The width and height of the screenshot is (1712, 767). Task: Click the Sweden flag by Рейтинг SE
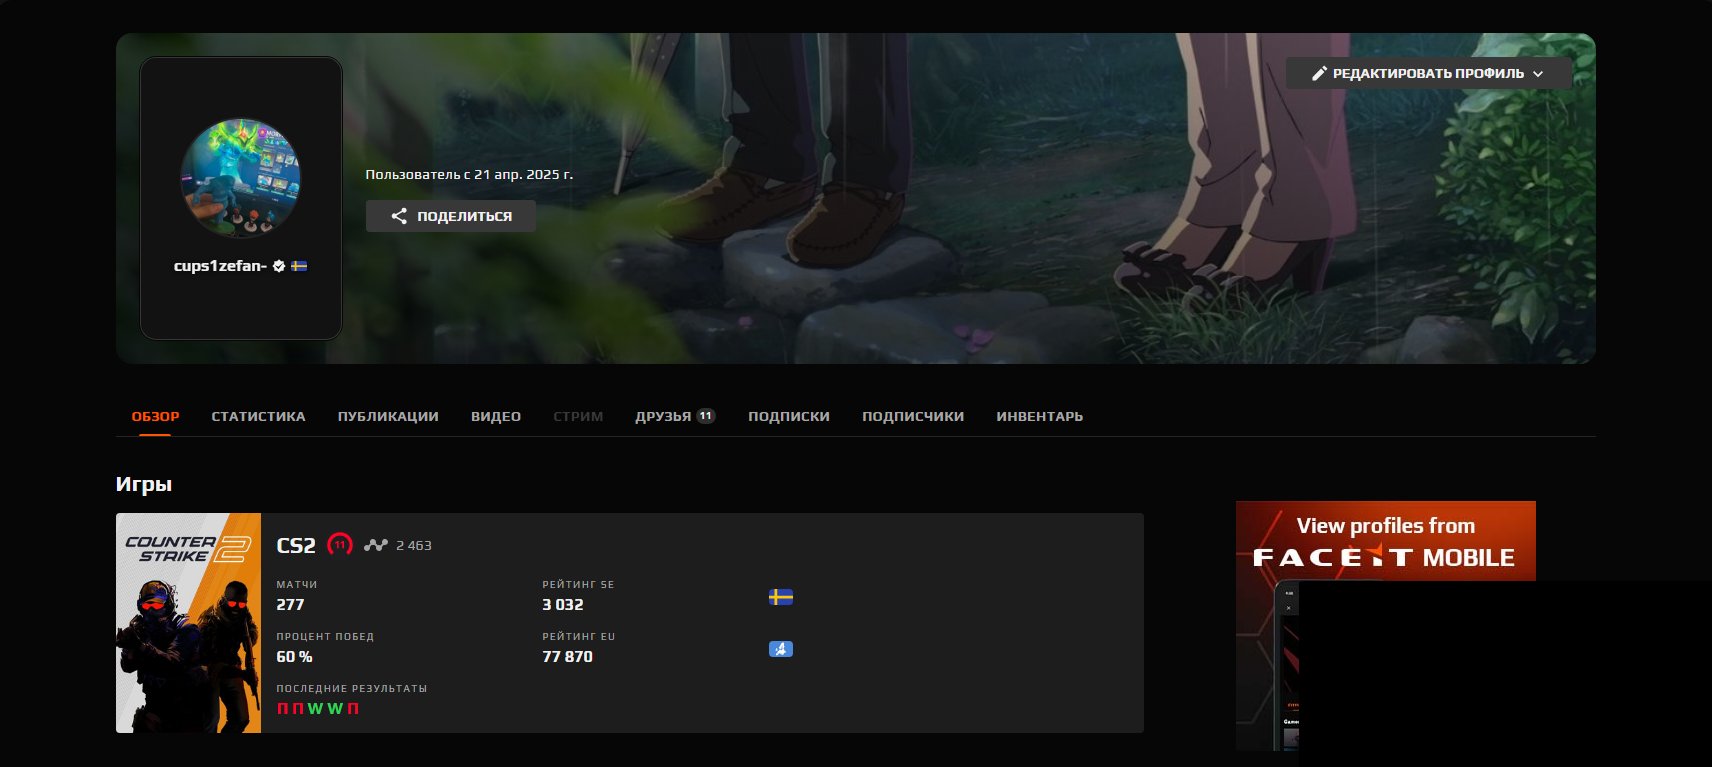pyautogui.click(x=780, y=597)
